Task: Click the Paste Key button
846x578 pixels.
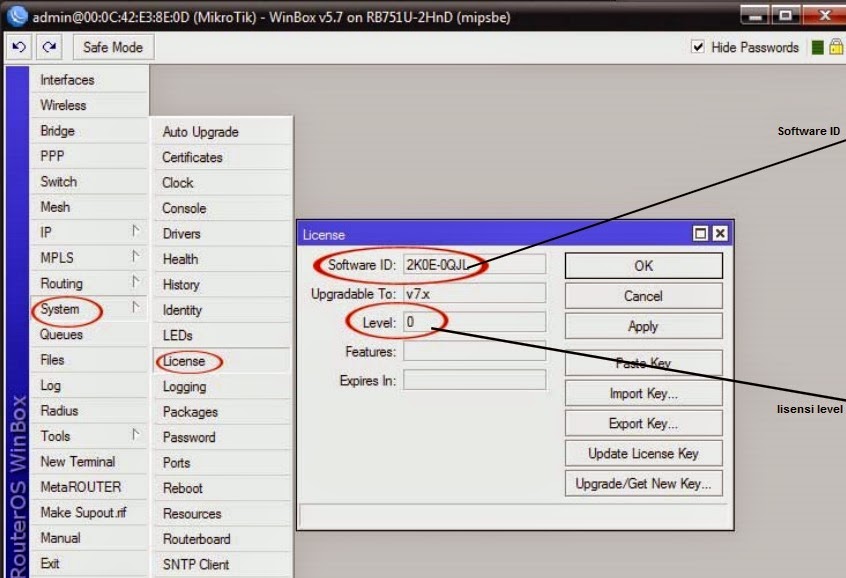Action: click(x=643, y=363)
